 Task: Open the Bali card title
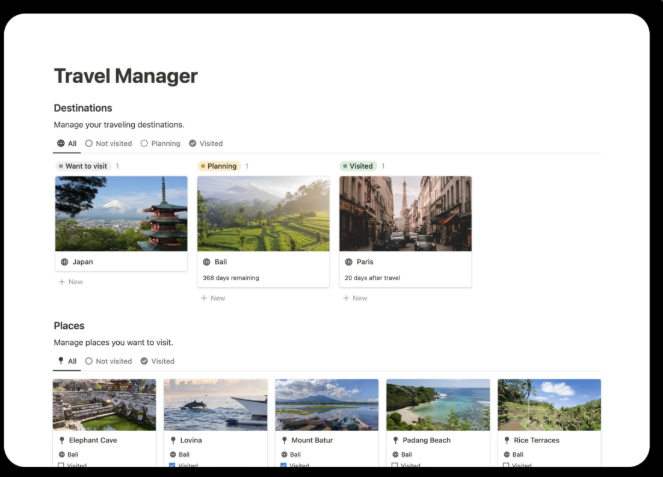(221, 262)
